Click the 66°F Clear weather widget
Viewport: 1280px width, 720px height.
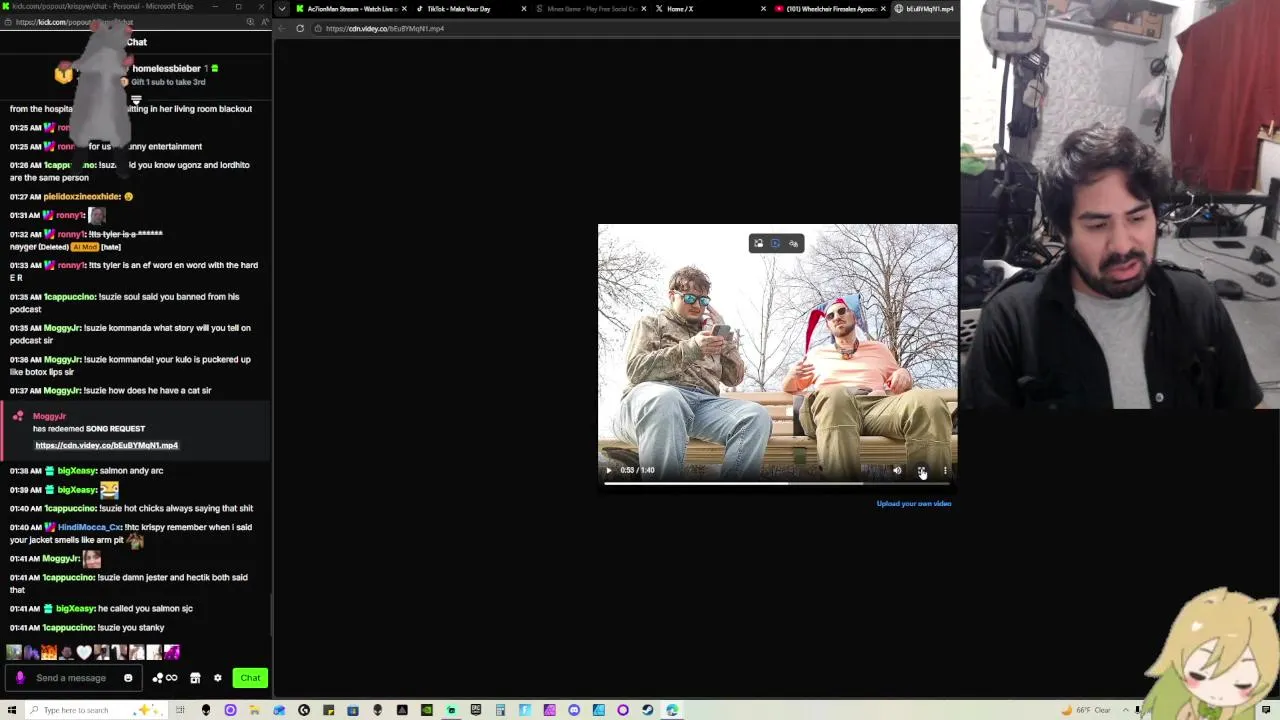[1086, 710]
